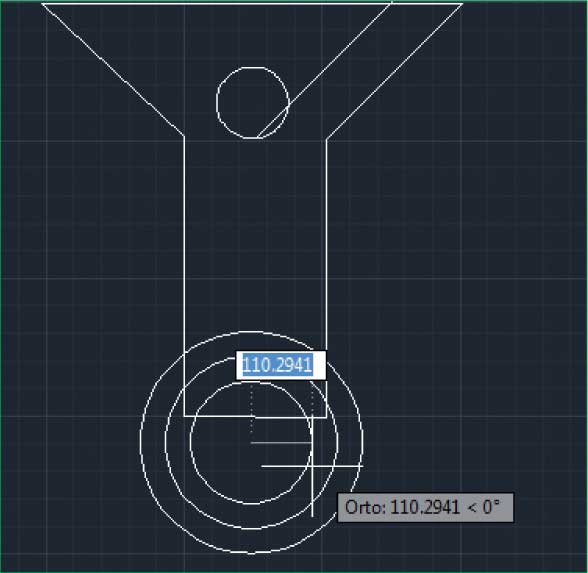Click the center point of the concentric circles
Image resolution: width=588 pixels, height=573 pixels.
tap(251, 443)
